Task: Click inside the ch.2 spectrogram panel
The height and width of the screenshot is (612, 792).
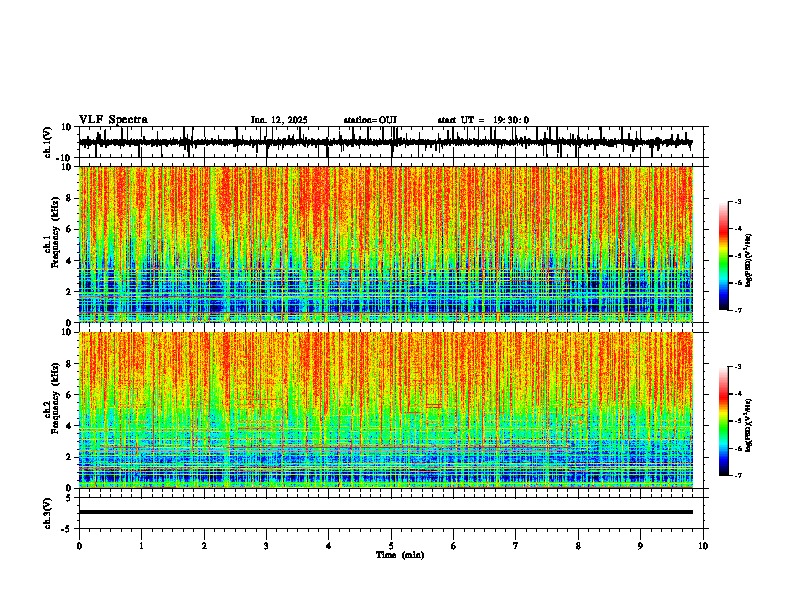Action: (386, 410)
